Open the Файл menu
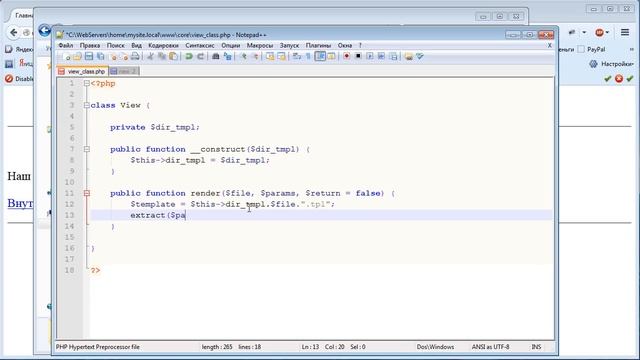 (x=66, y=45)
